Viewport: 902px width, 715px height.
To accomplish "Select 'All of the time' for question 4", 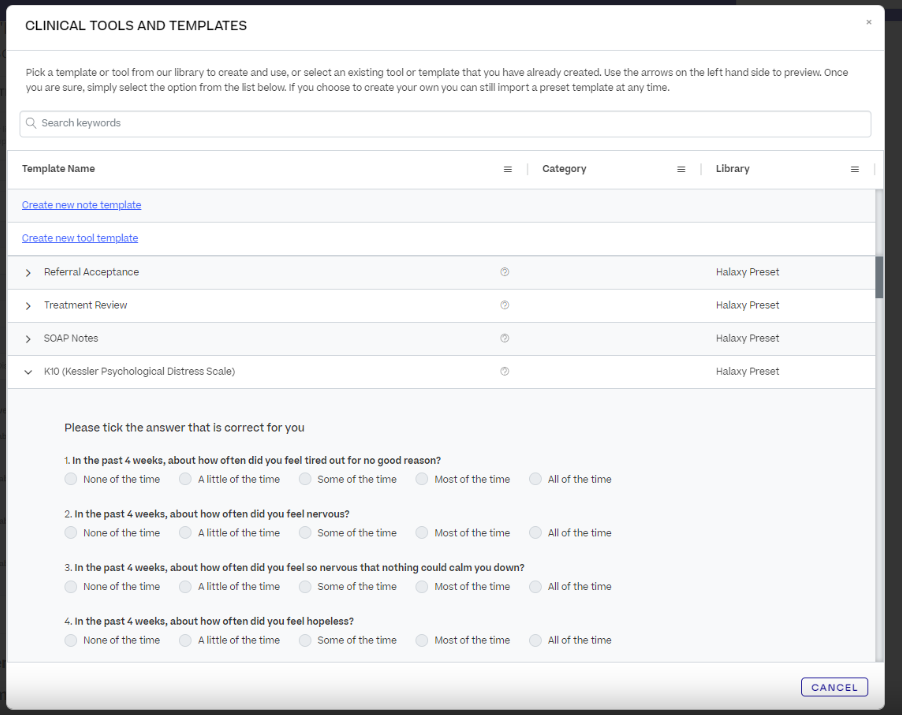I will click(x=535, y=640).
